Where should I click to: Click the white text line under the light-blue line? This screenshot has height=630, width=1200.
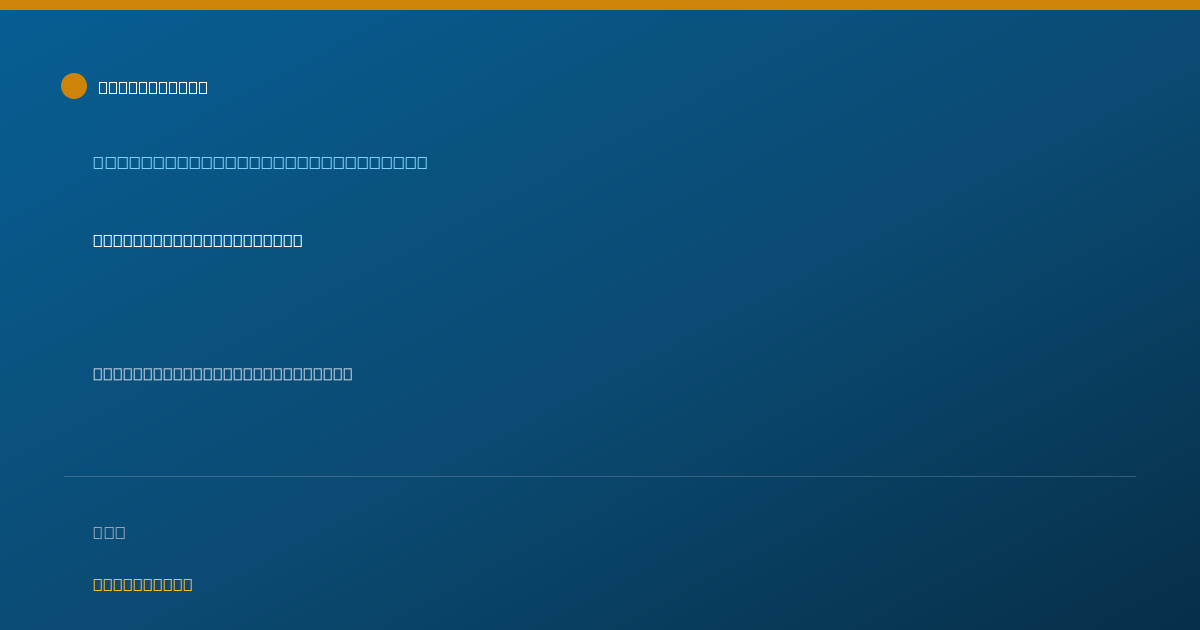tap(198, 240)
